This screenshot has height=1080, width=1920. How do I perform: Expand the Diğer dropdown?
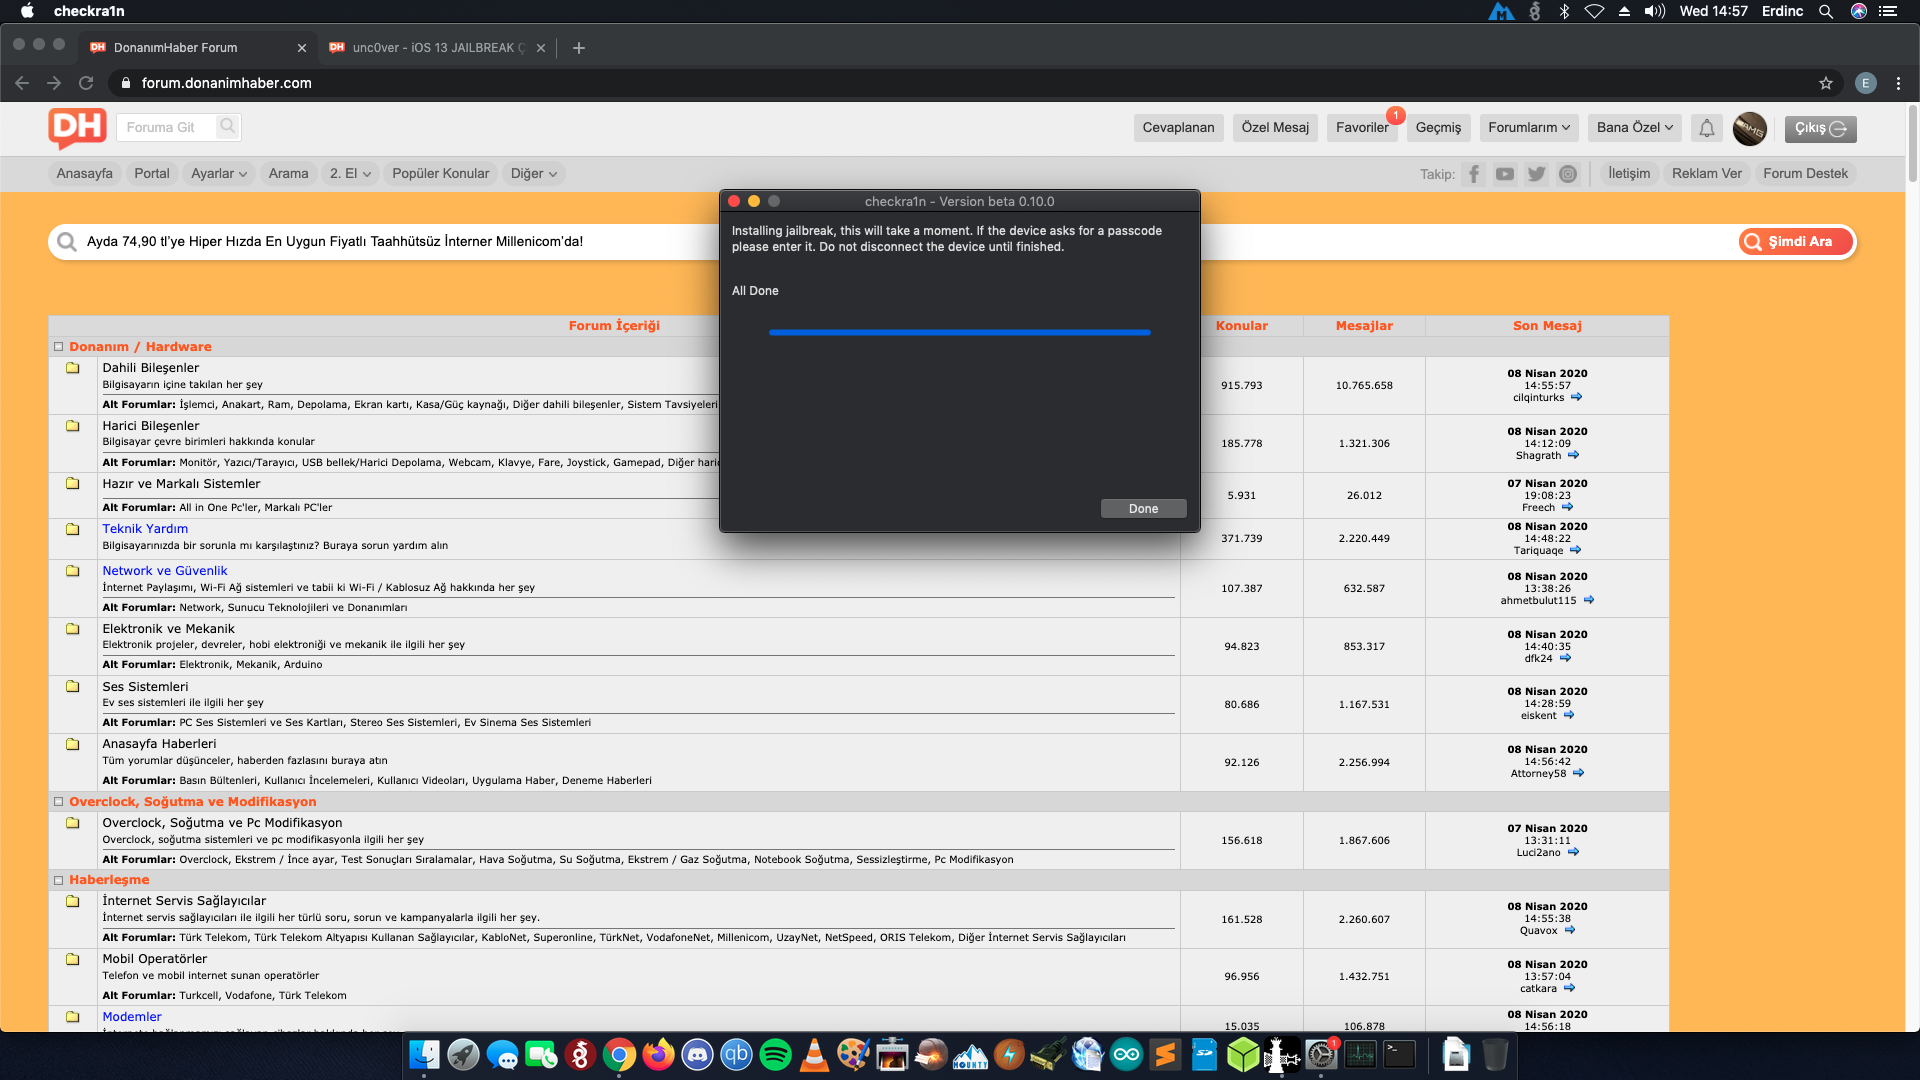533,174
